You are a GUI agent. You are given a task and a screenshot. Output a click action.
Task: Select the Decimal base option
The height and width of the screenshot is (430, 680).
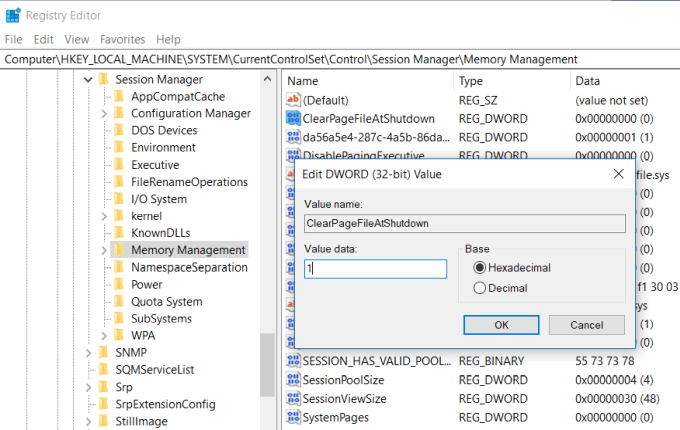pyautogui.click(x=480, y=288)
